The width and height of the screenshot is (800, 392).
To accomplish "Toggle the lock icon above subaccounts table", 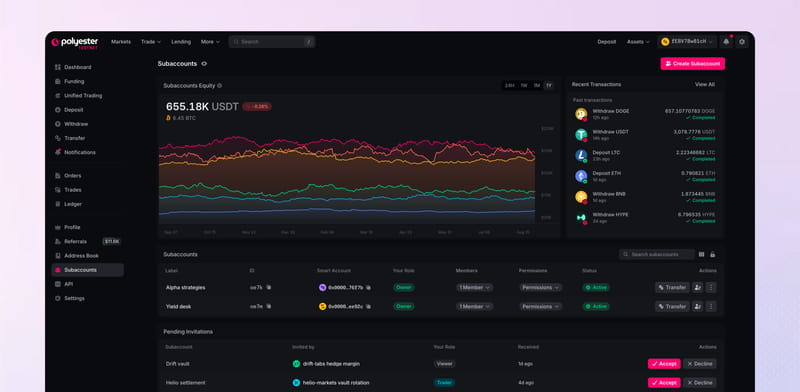I will click(713, 254).
